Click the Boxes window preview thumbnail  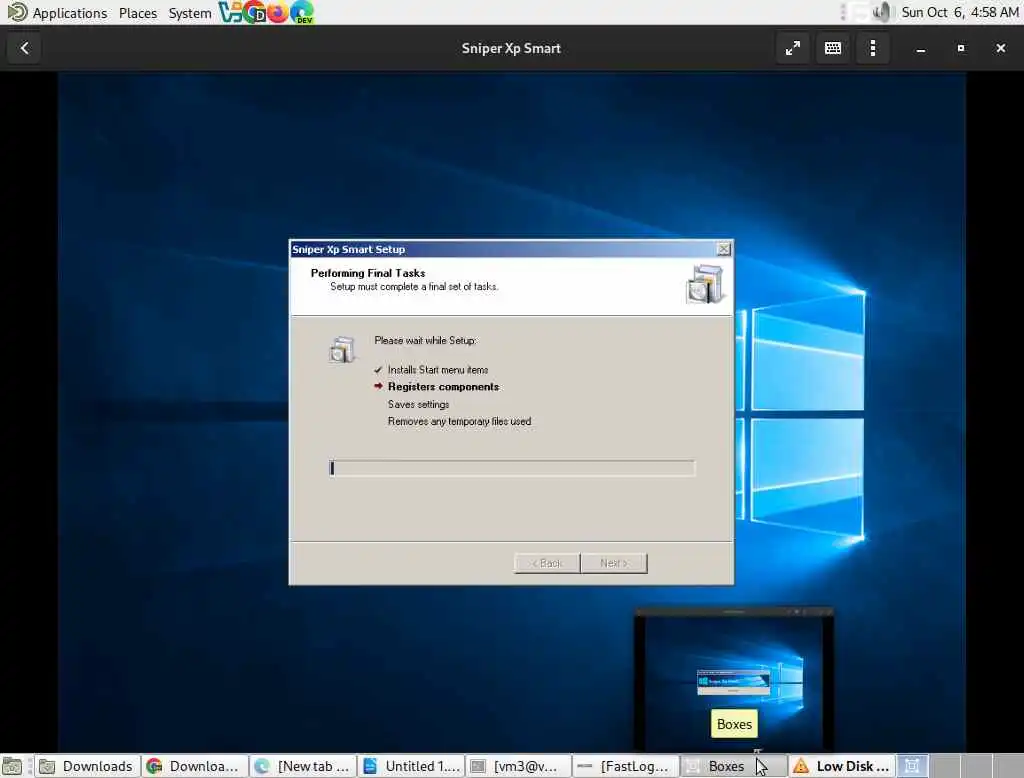tap(734, 679)
